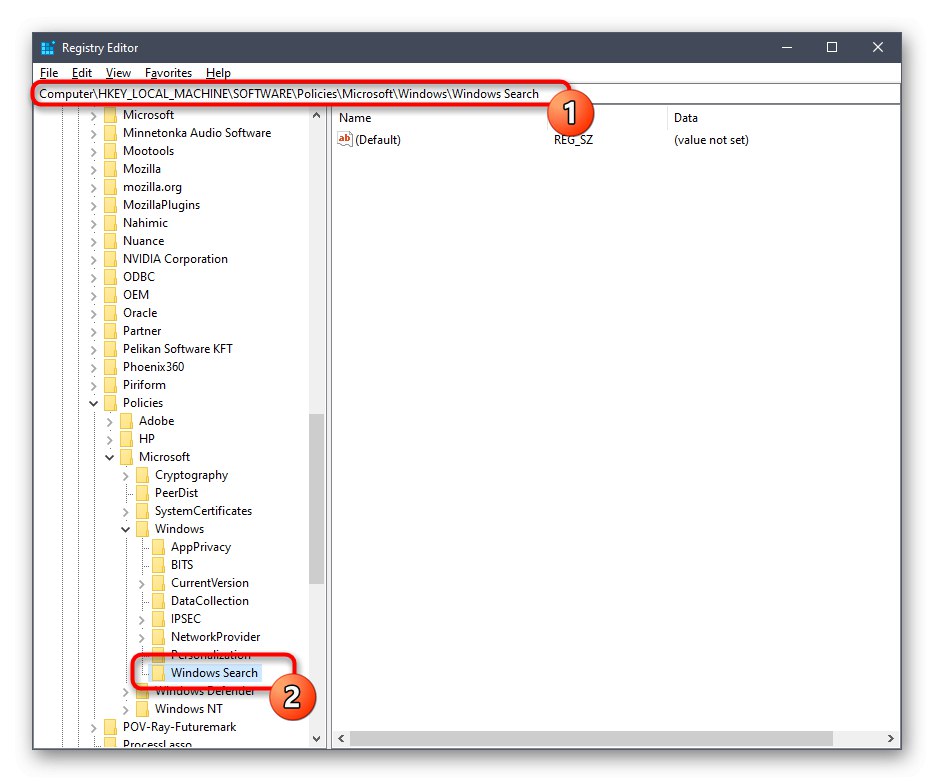Select the Windows Search key
Viewport: 934px width, 782px height.
pyautogui.click(x=214, y=673)
